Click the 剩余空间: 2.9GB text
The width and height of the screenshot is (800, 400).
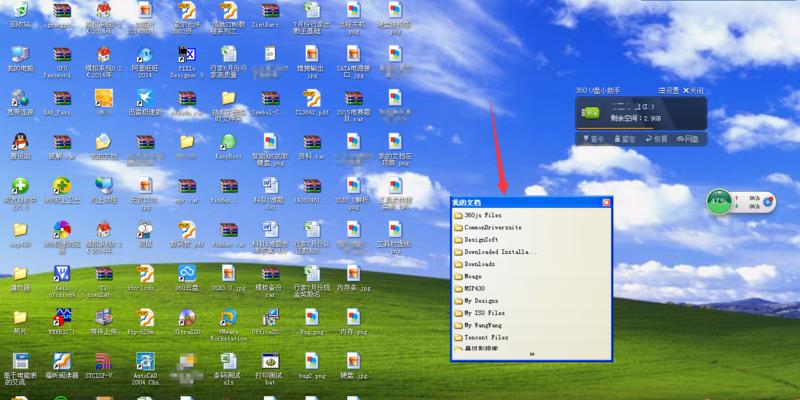tap(636, 118)
